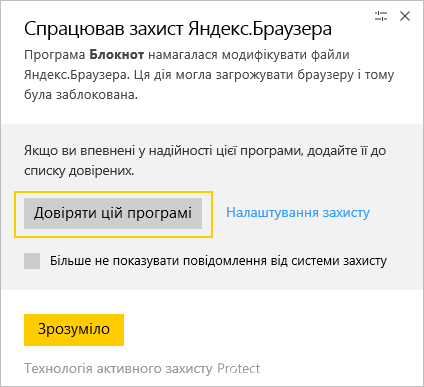The image size is (424, 387).
Task: Click the checkbox label about protection system messages
Action: 218,261
